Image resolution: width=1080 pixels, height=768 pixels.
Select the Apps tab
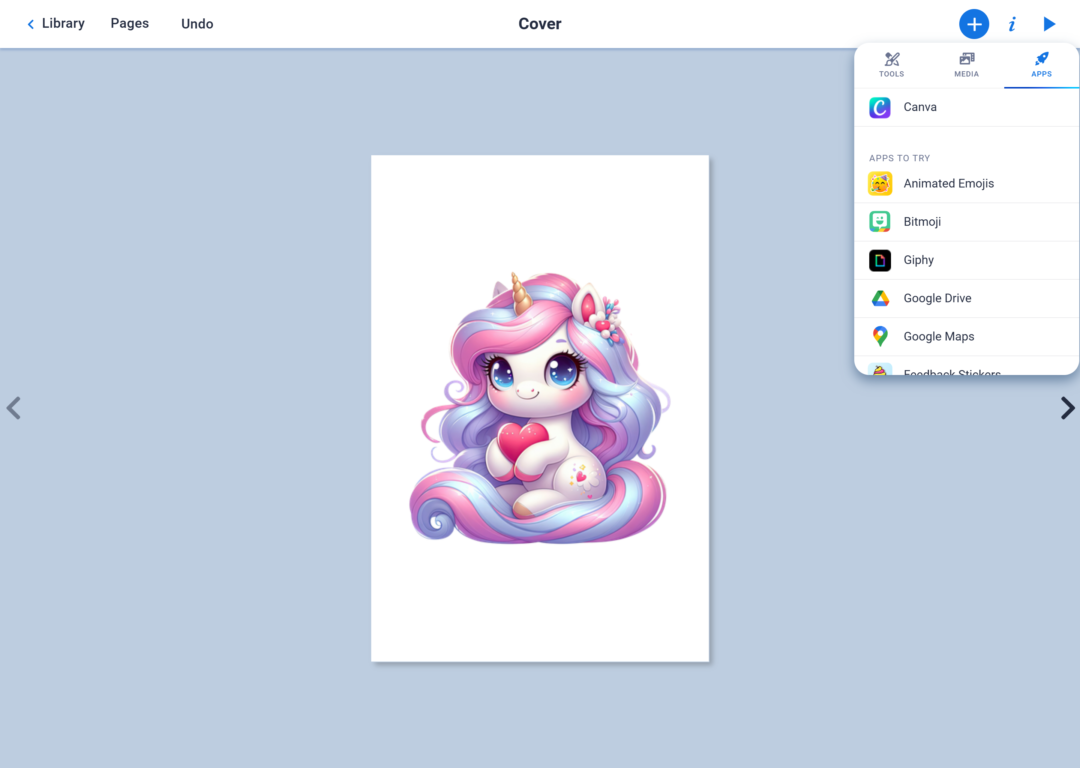[x=1041, y=65]
